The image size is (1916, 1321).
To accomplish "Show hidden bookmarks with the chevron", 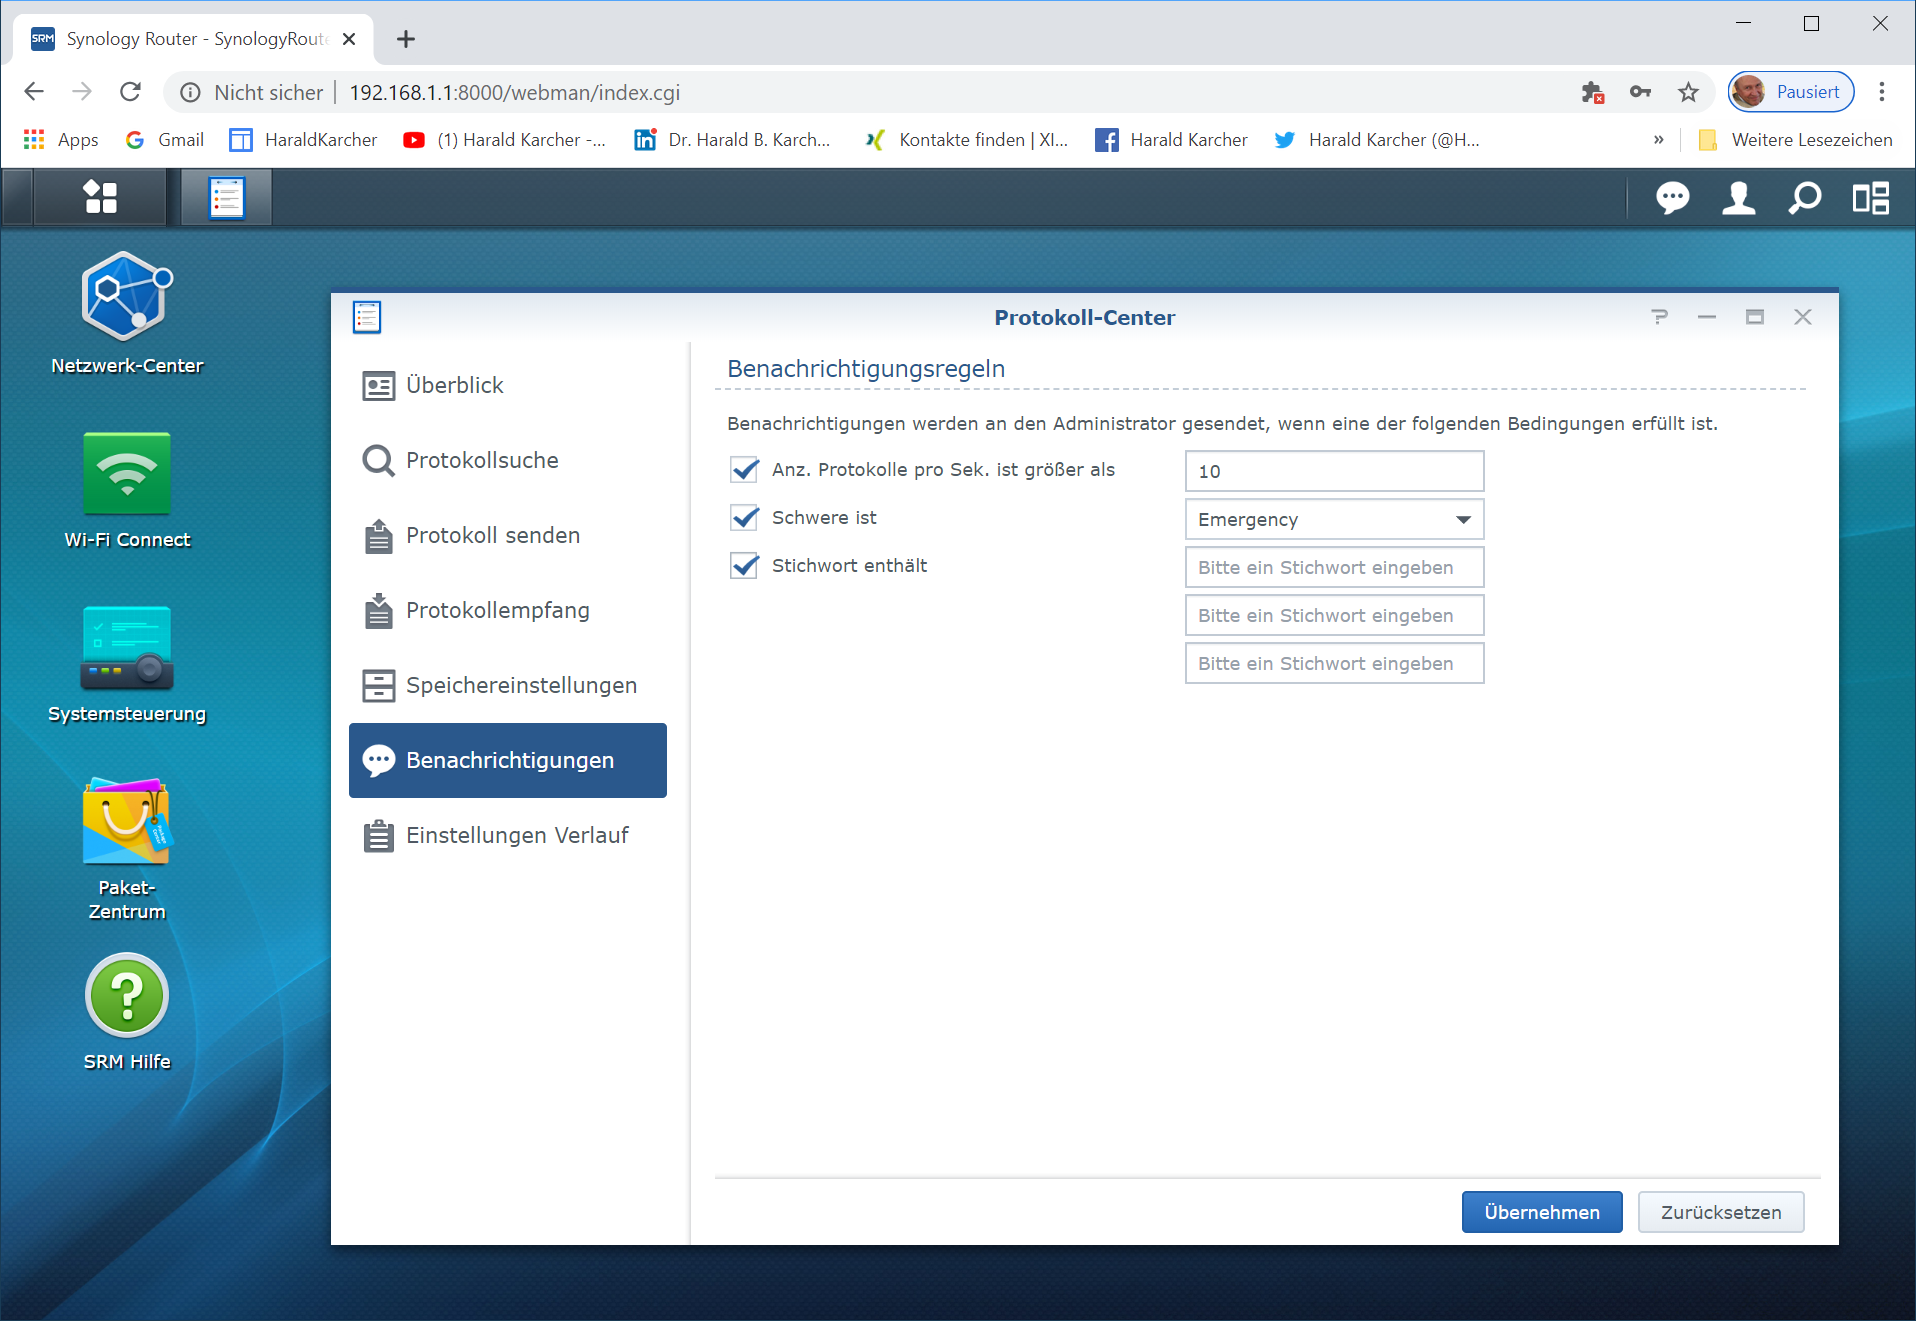I will tap(1658, 140).
